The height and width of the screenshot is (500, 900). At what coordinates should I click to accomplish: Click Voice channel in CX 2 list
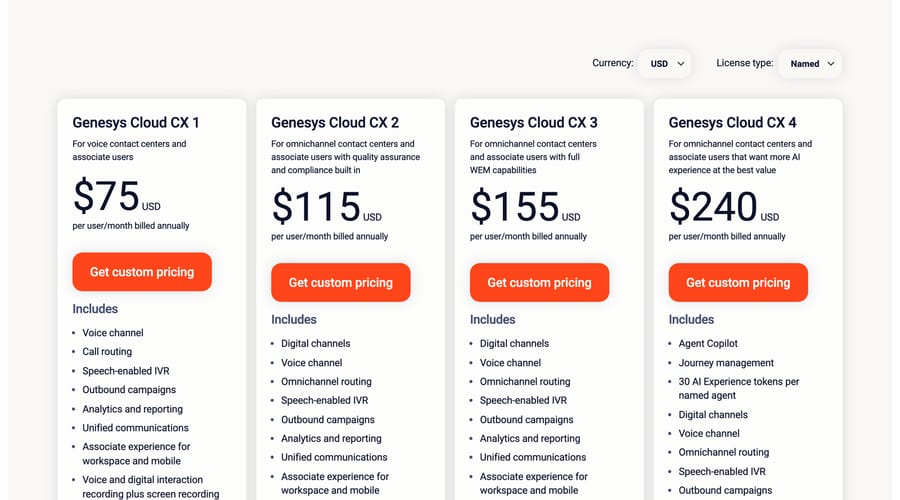pyautogui.click(x=311, y=363)
